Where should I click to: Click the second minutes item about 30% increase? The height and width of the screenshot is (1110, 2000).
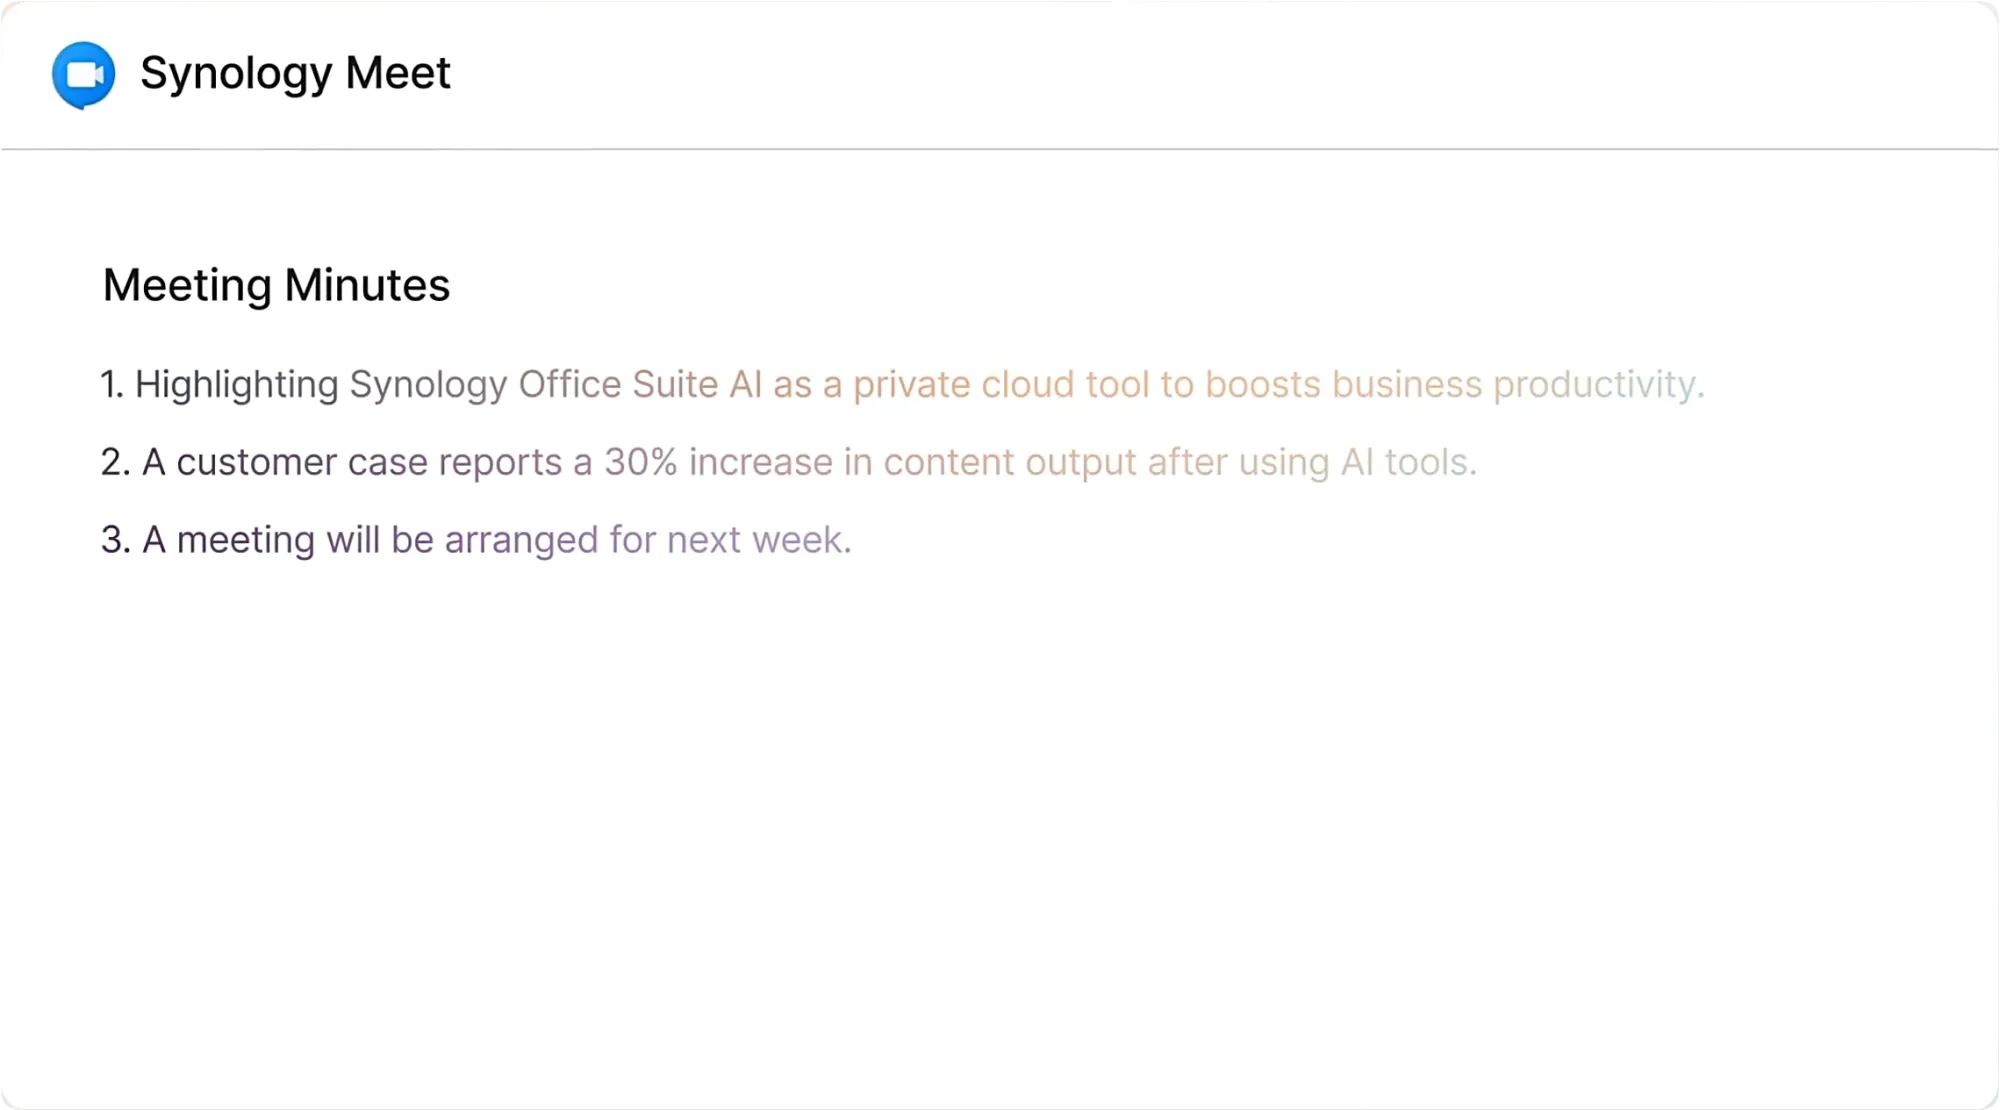click(788, 462)
